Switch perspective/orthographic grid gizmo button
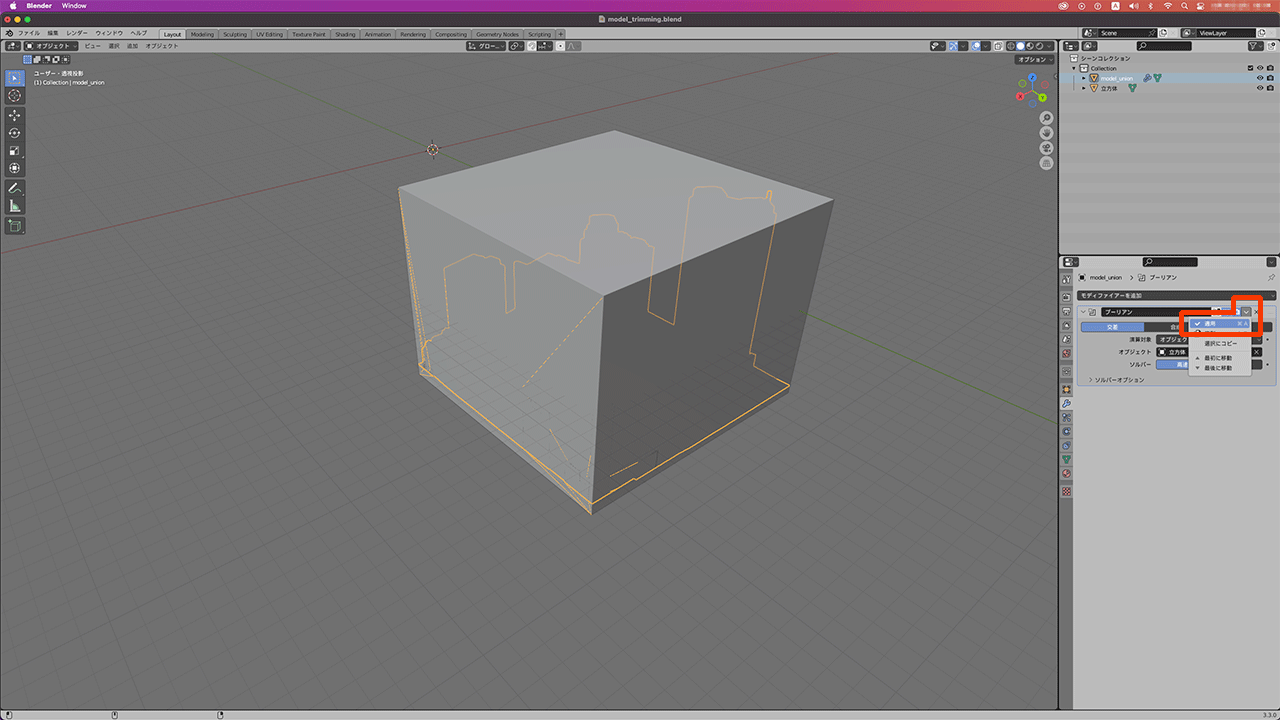This screenshot has height=720, width=1280. tap(1046, 163)
